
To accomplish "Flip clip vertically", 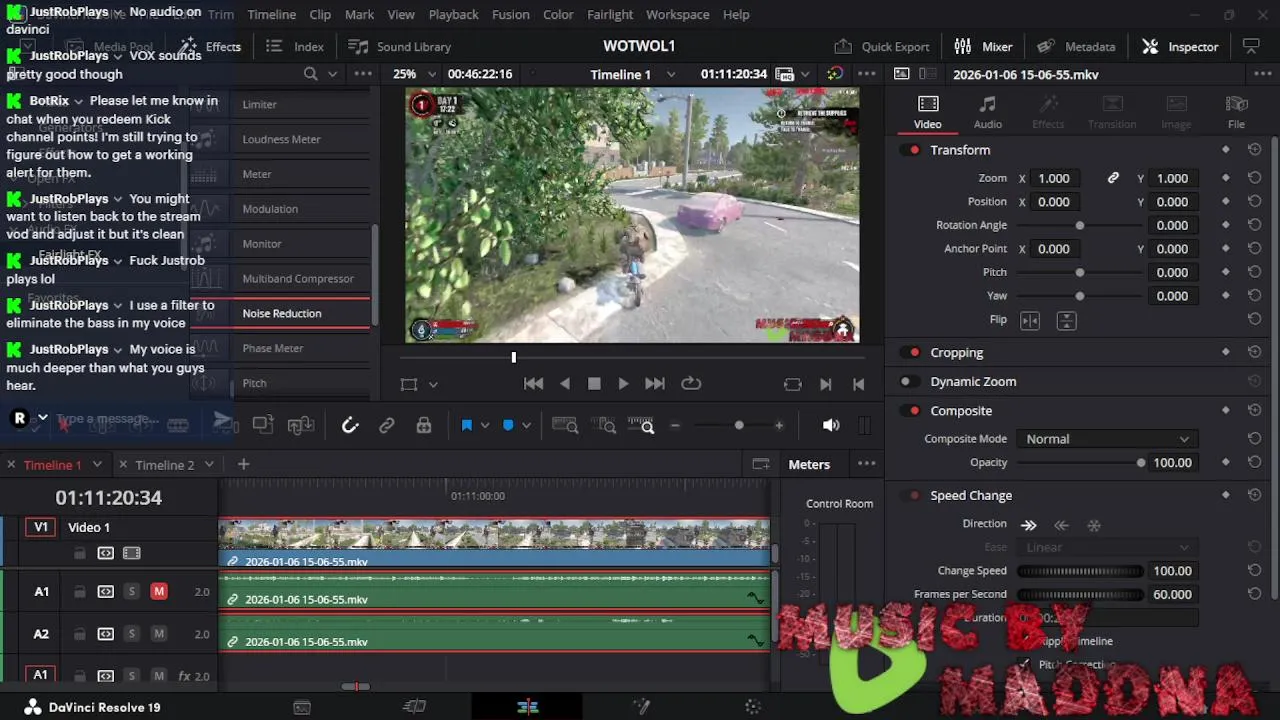I will point(1067,320).
